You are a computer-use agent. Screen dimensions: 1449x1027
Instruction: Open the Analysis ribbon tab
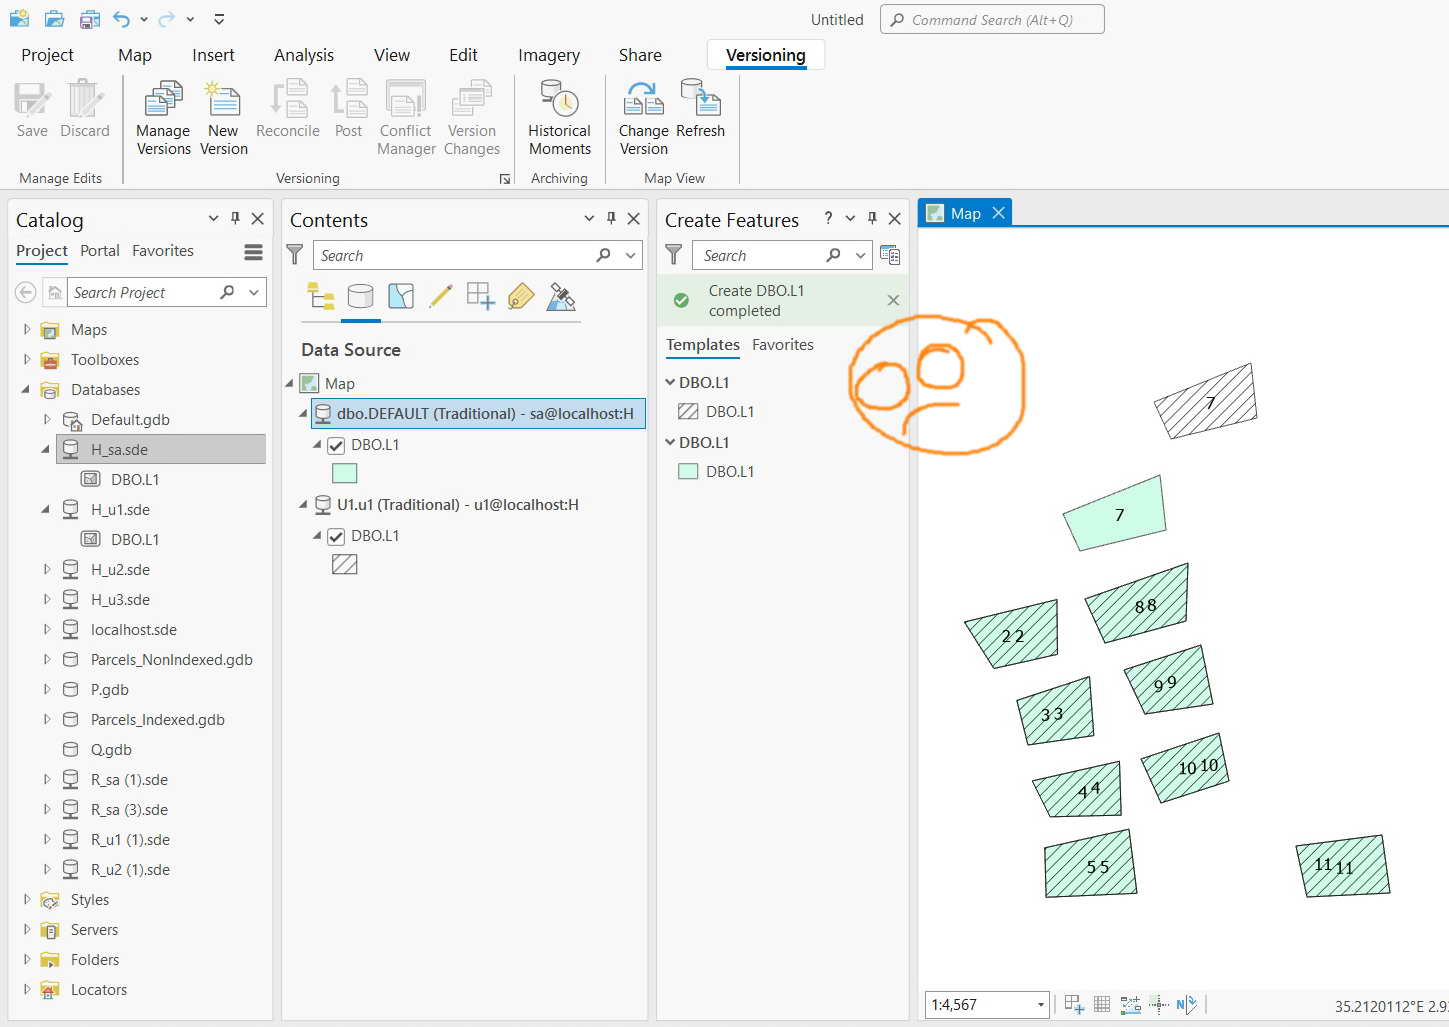coord(304,55)
